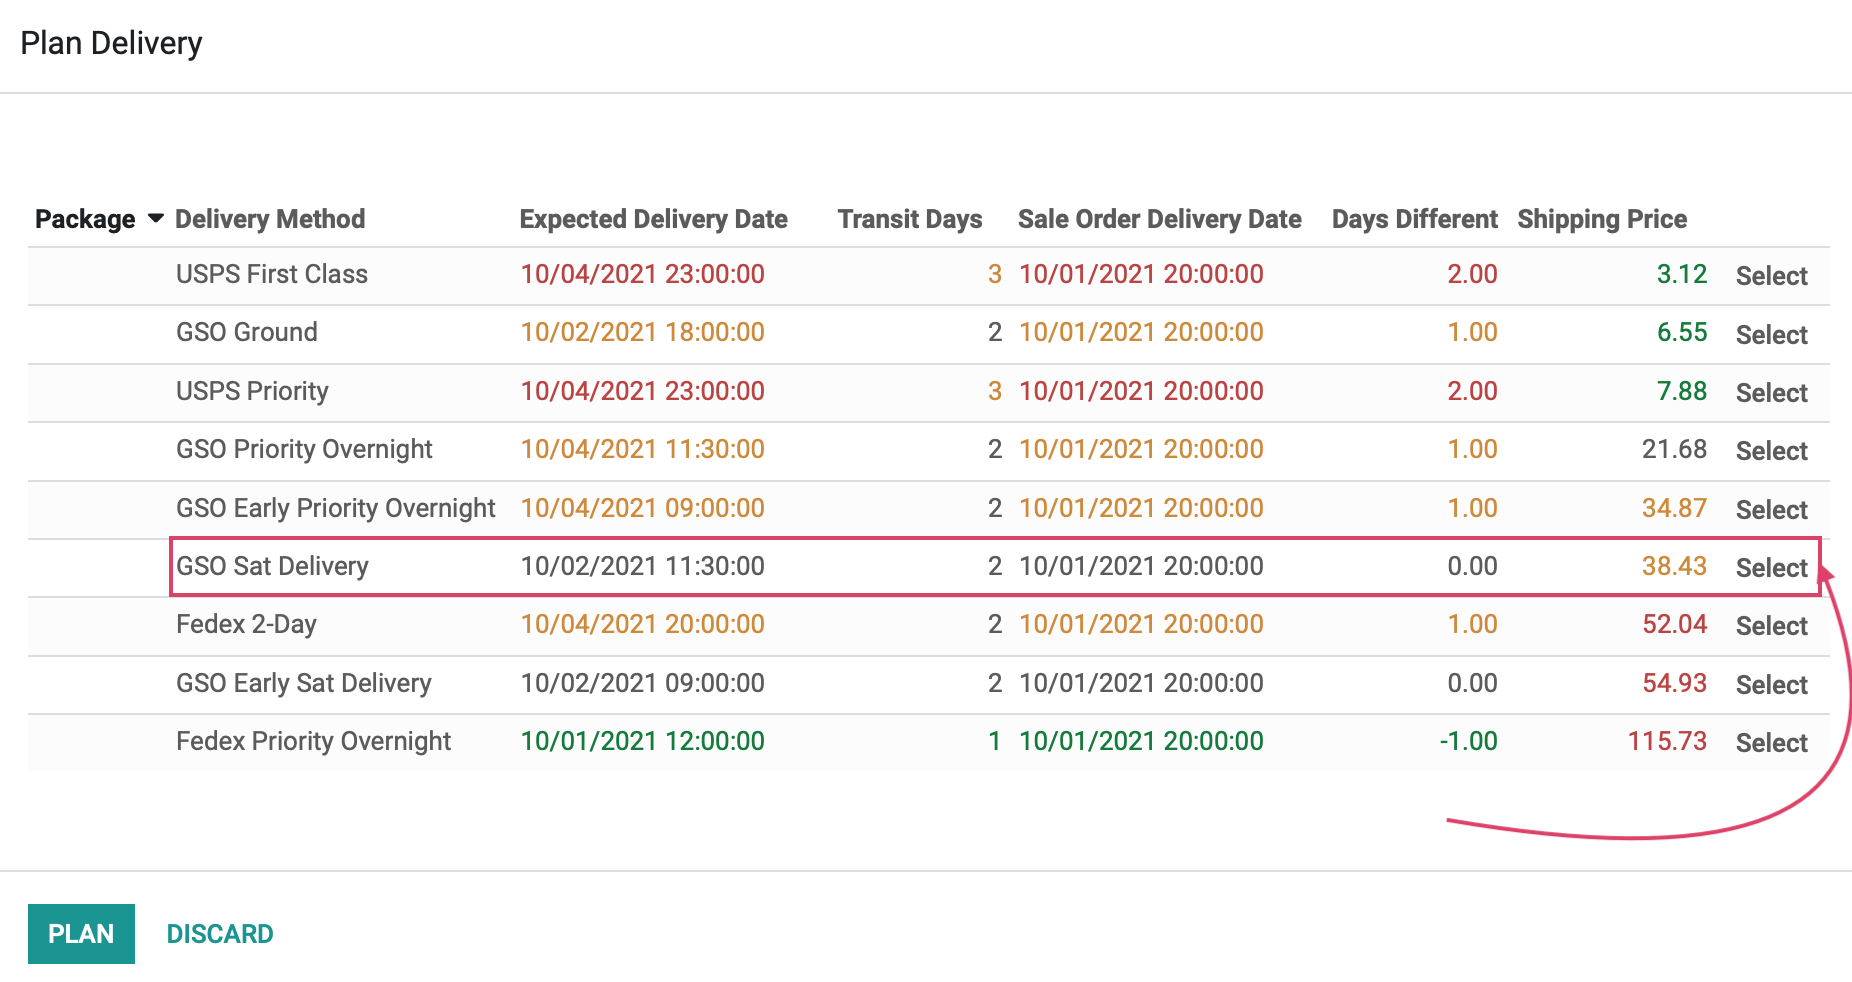Screen dimensions: 1852x982
Task: Click the DISCARD button
Action: [x=220, y=934]
